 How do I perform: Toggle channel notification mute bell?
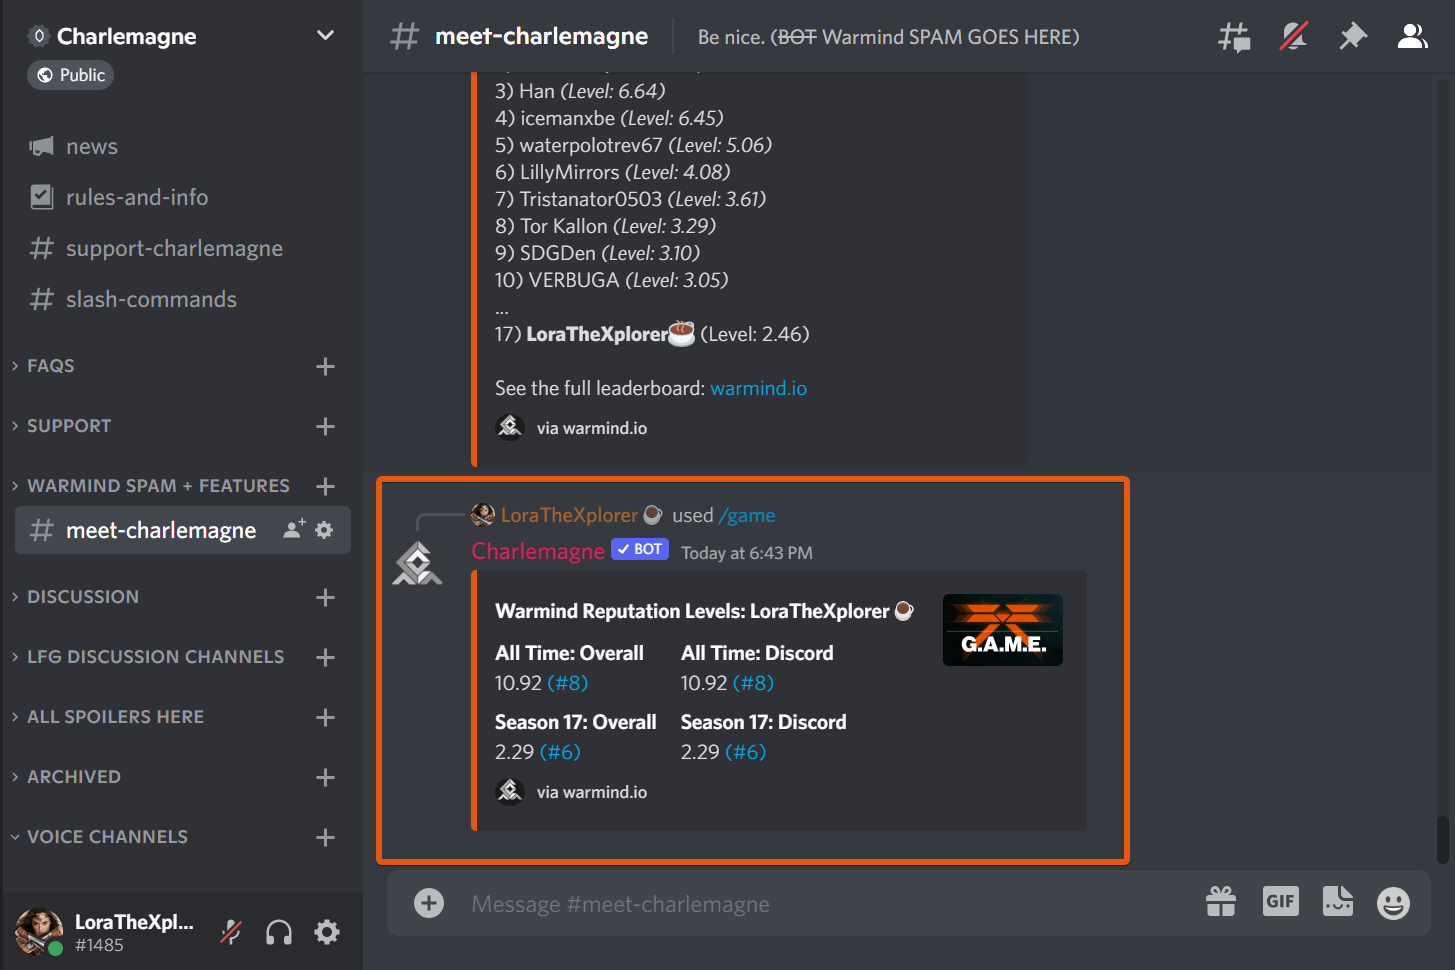click(1294, 37)
